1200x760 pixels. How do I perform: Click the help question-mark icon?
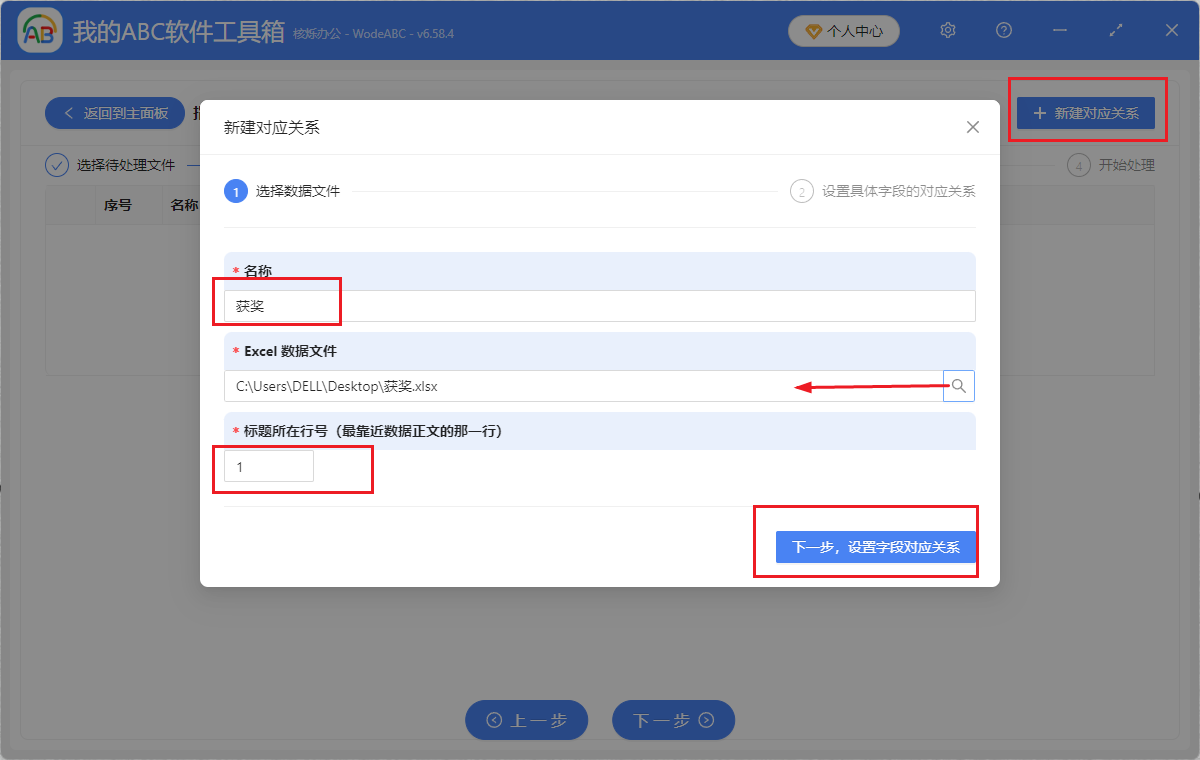pyautogui.click(x=1003, y=30)
